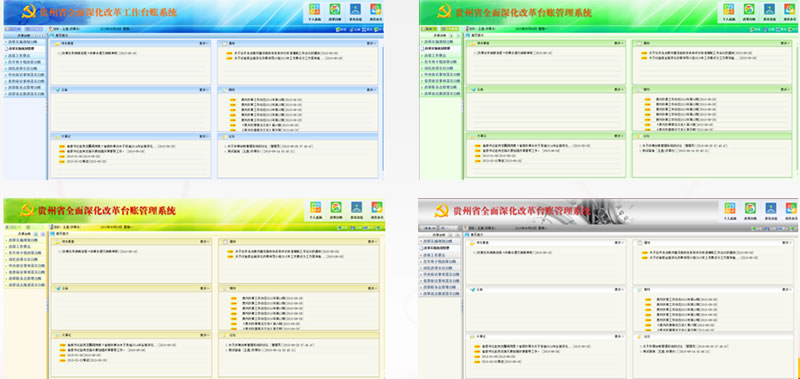Screen dimensions: 800x379
Task: Click the checkmark panel icon in yellow-theme window
Action: (x=57, y=289)
